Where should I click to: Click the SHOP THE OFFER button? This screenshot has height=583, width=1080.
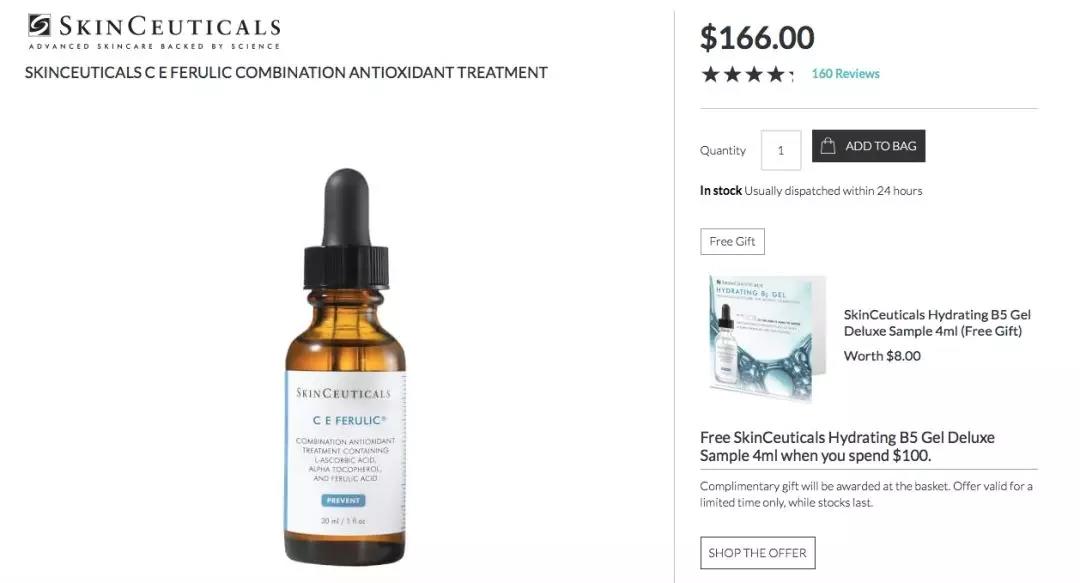(x=758, y=553)
